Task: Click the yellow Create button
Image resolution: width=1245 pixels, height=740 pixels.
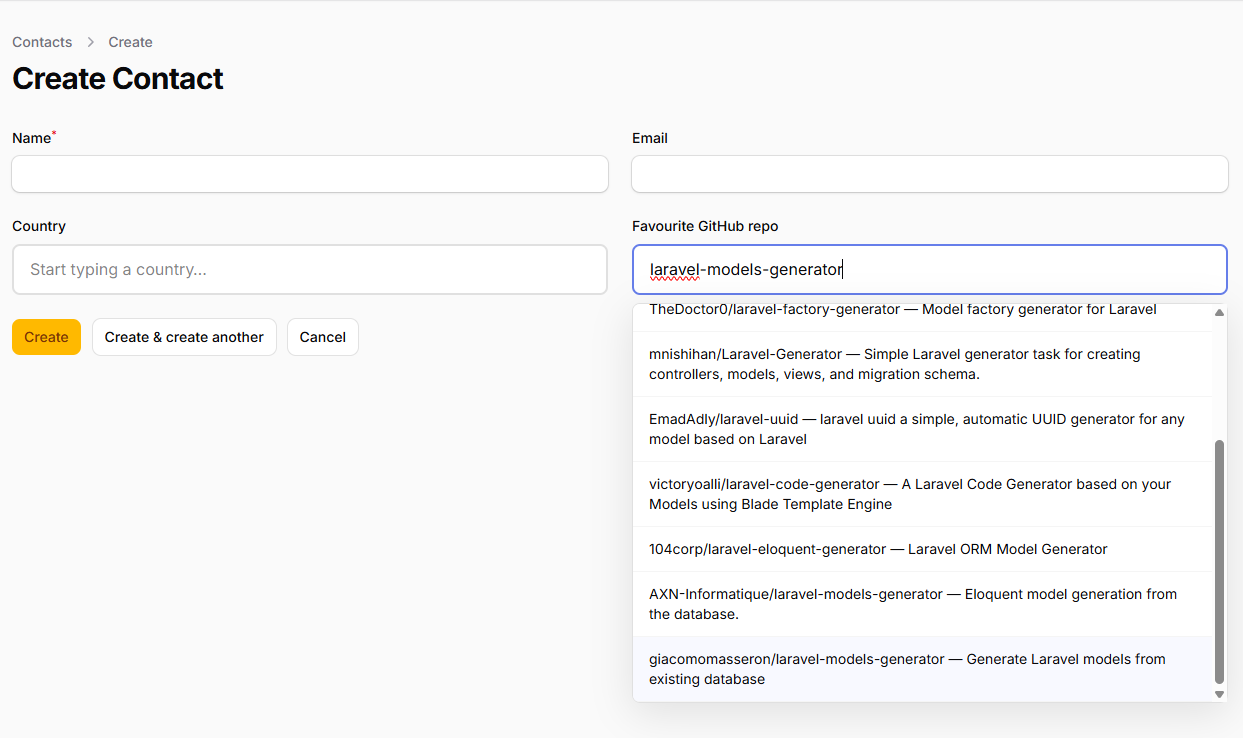Action: click(x=46, y=337)
